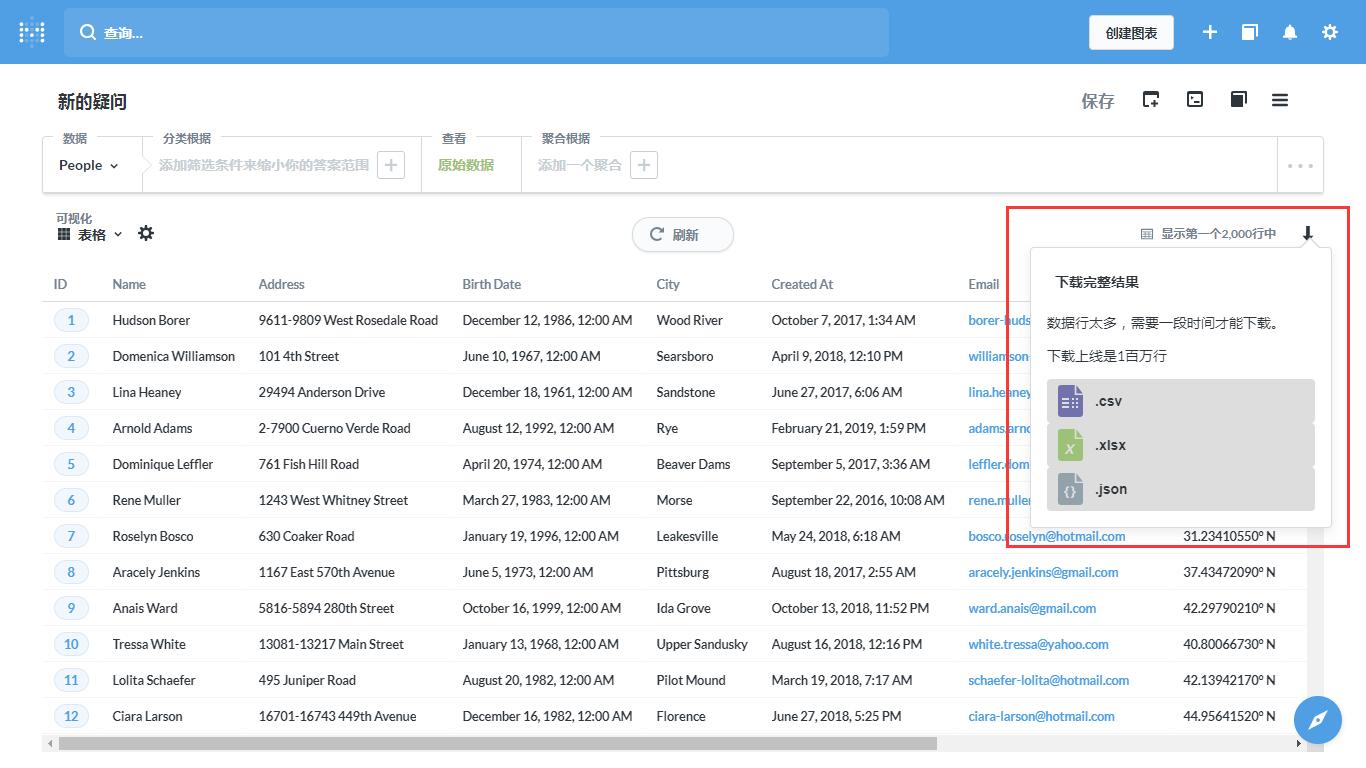The height and width of the screenshot is (768, 1366).
Task: Click the 创建图表 button
Action: click(x=1131, y=33)
